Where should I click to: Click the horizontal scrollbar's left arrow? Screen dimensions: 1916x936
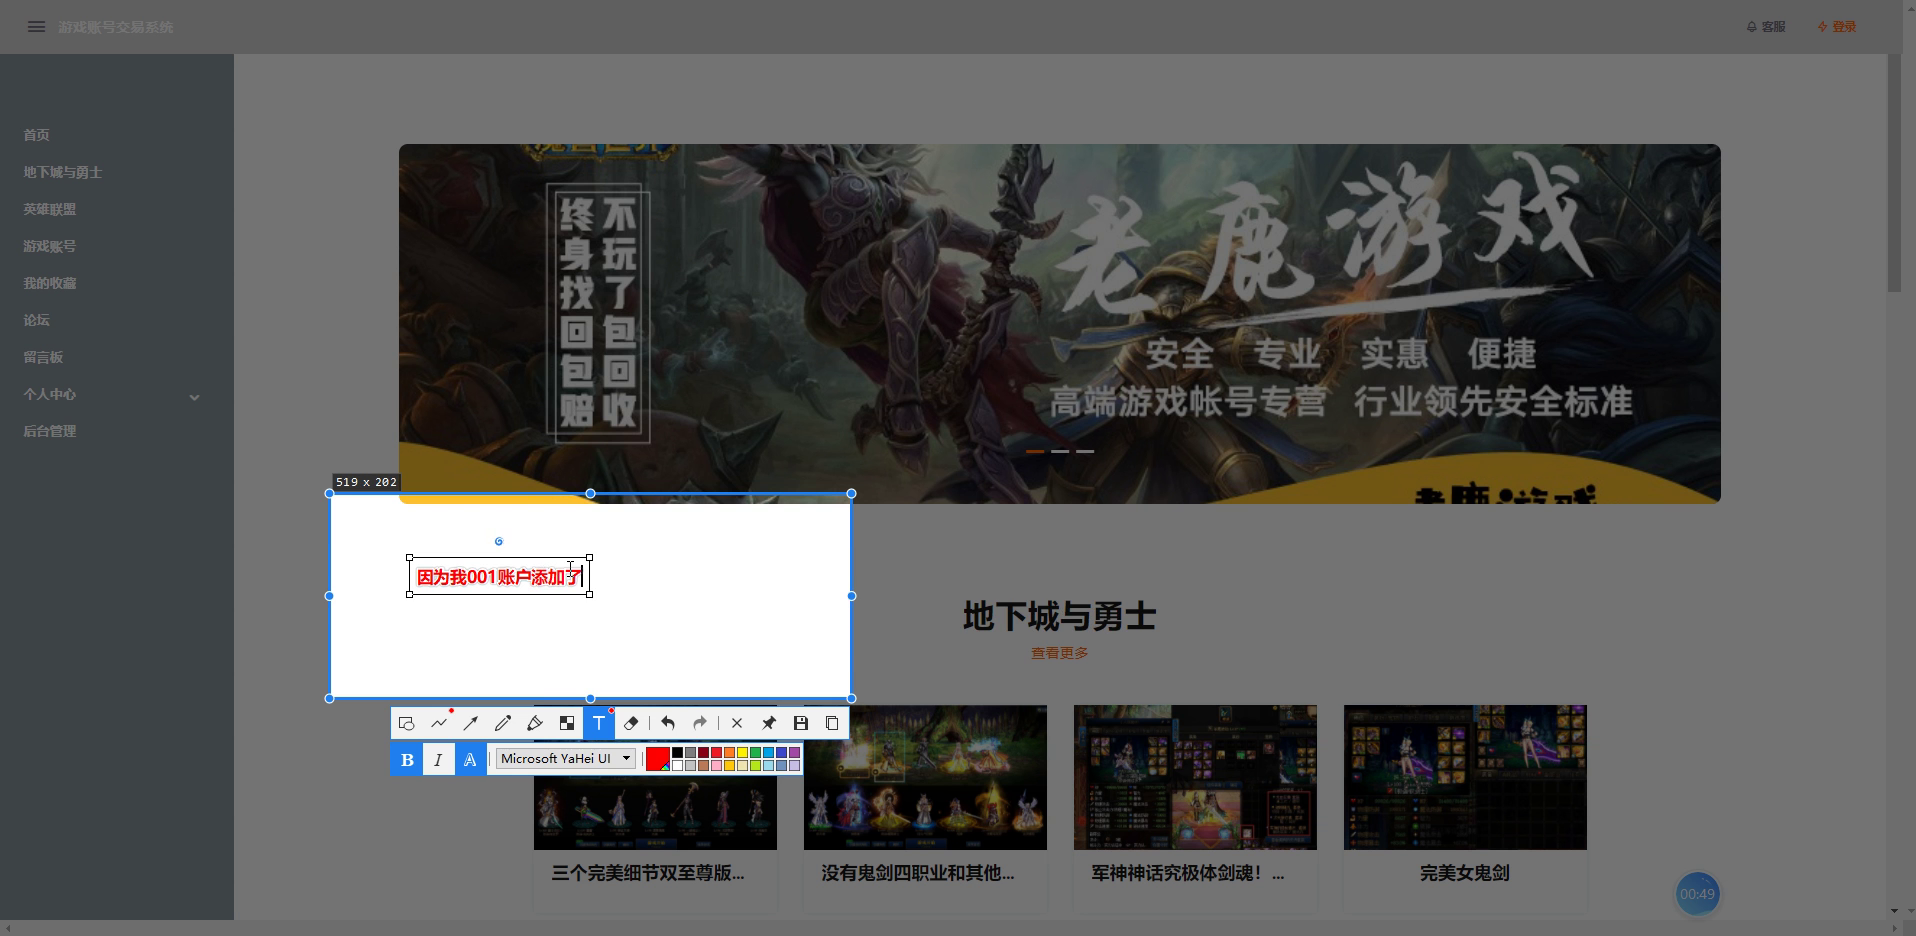[x=7, y=928]
